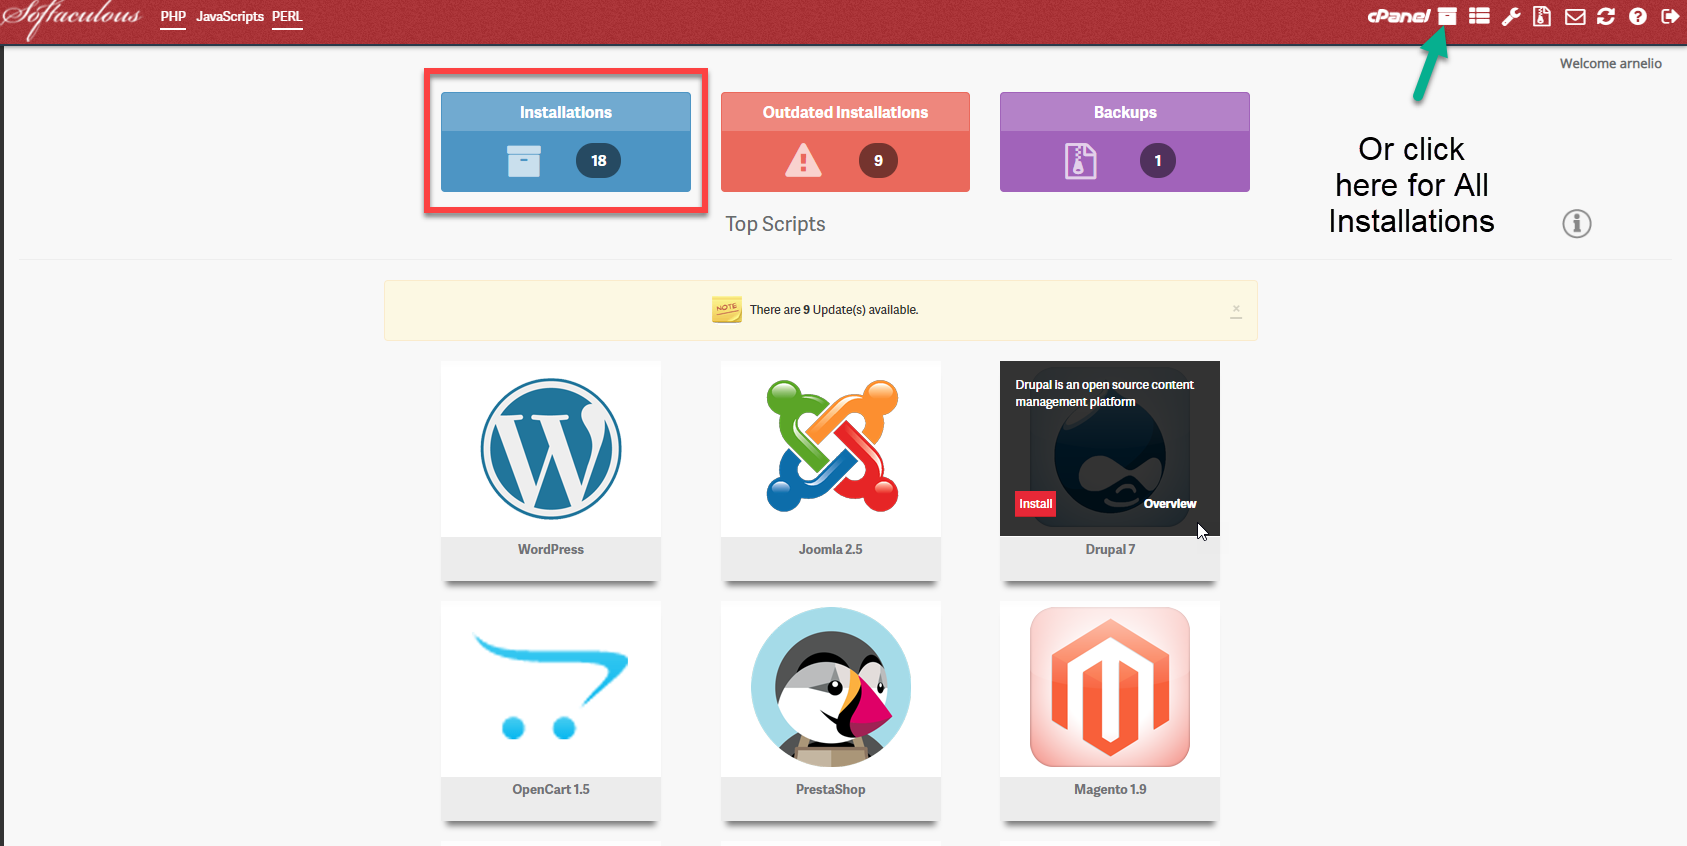Image resolution: width=1687 pixels, height=846 pixels.
Task: Click Drupal description 'open source content management platform'
Action: coord(1105,393)
